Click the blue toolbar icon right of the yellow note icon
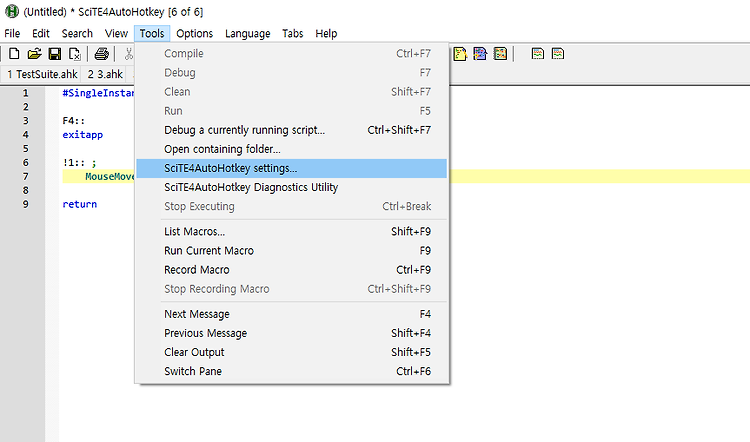 click(x=480, y=54)
